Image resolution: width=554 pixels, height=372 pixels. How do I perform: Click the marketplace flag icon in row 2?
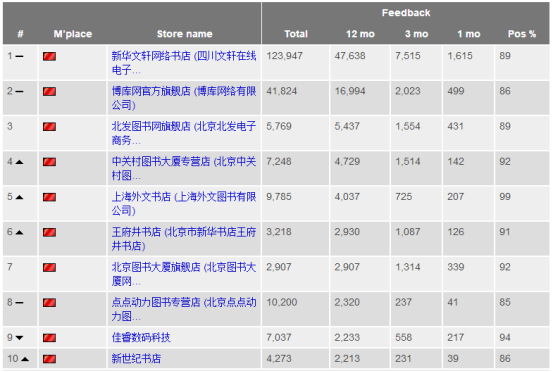point(49,91)
